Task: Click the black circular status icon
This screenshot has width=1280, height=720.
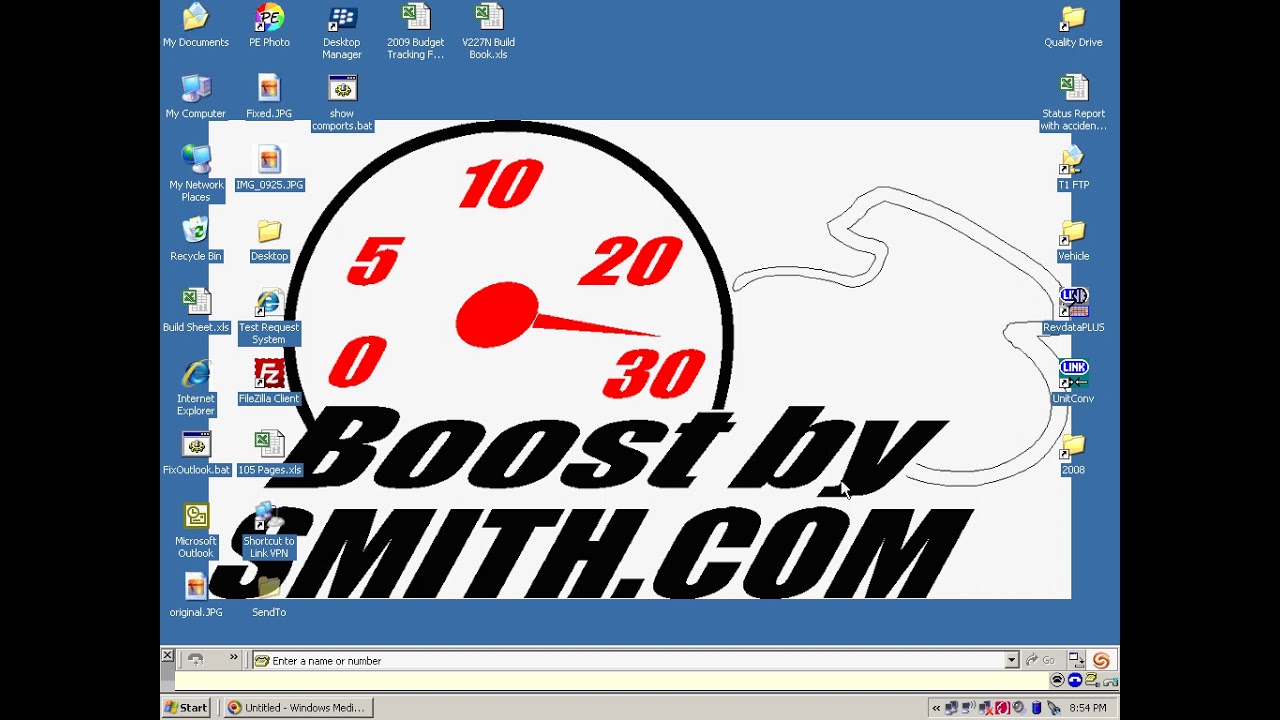Action: pyautogui.click(x=1057, y=680)
